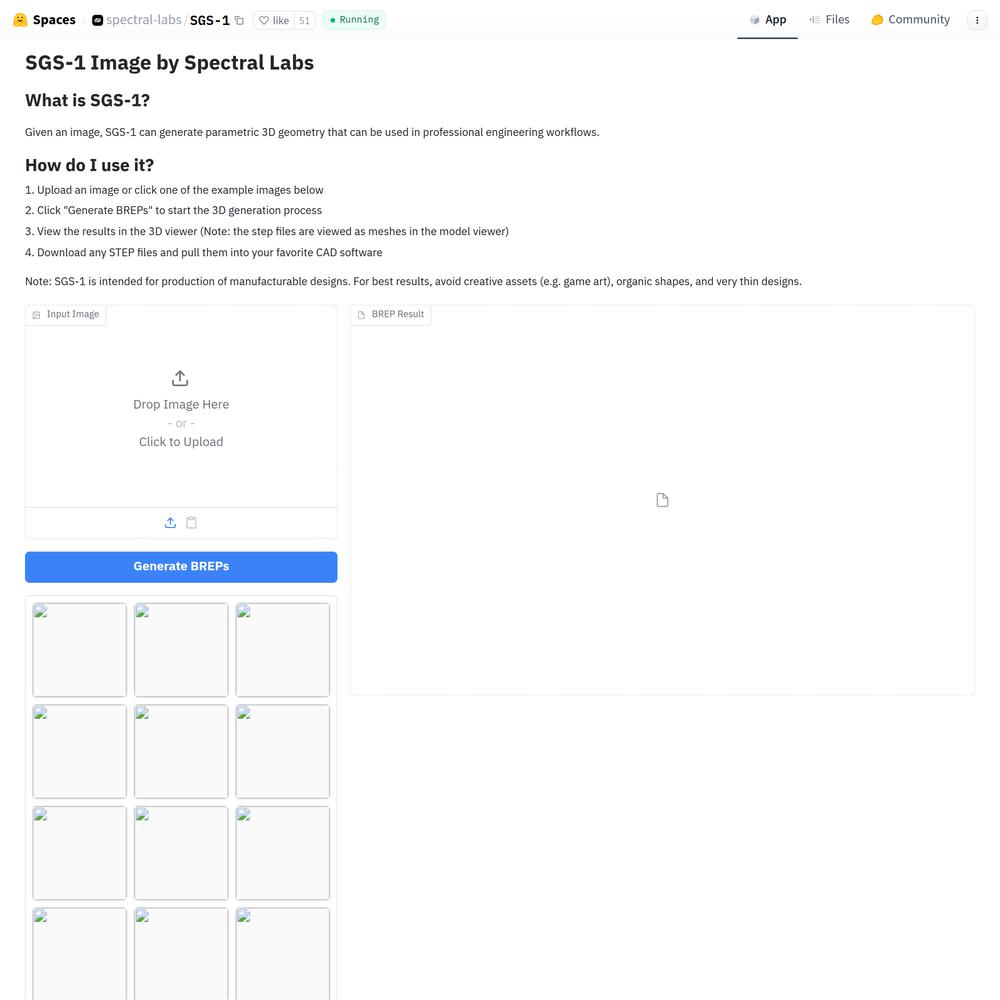Click the Input Image label icon

click(x=37, y=315)
